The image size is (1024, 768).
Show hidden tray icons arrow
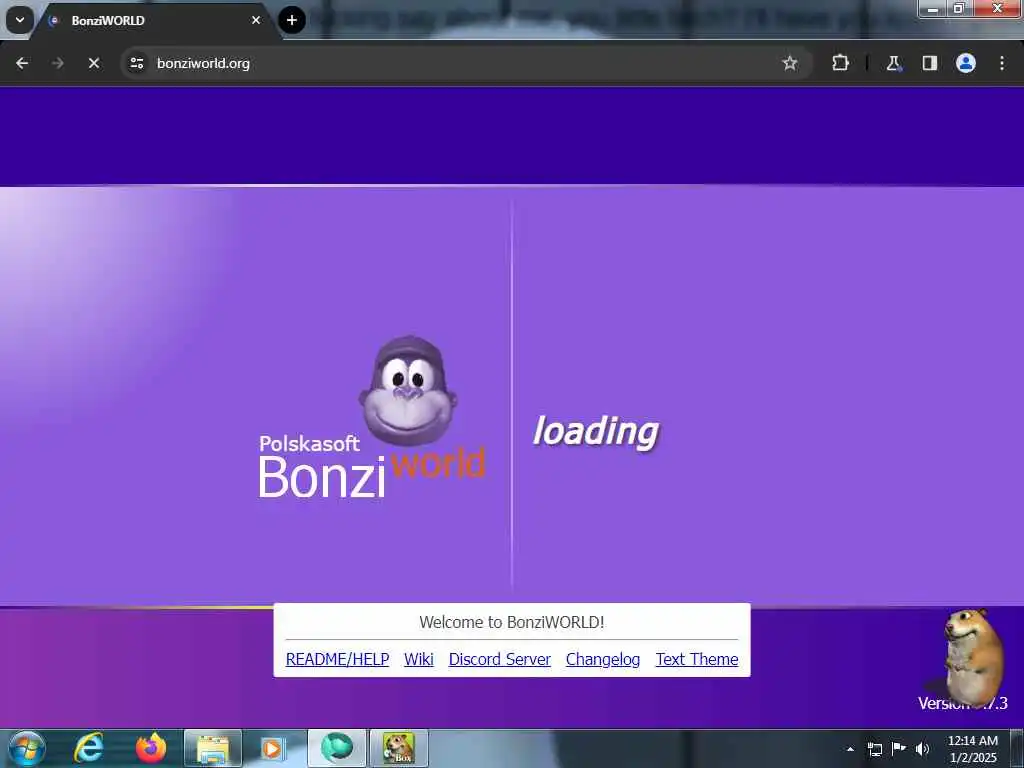850,749
